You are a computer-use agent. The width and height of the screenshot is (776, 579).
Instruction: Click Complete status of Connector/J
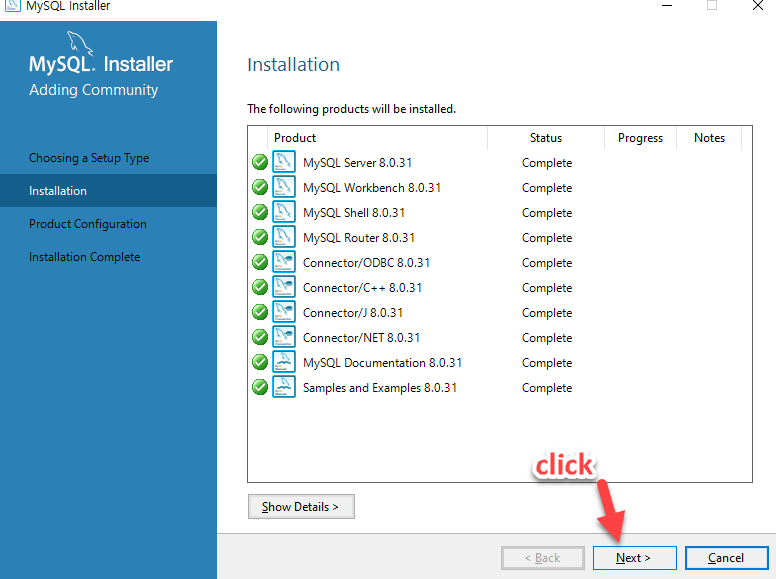547,313
